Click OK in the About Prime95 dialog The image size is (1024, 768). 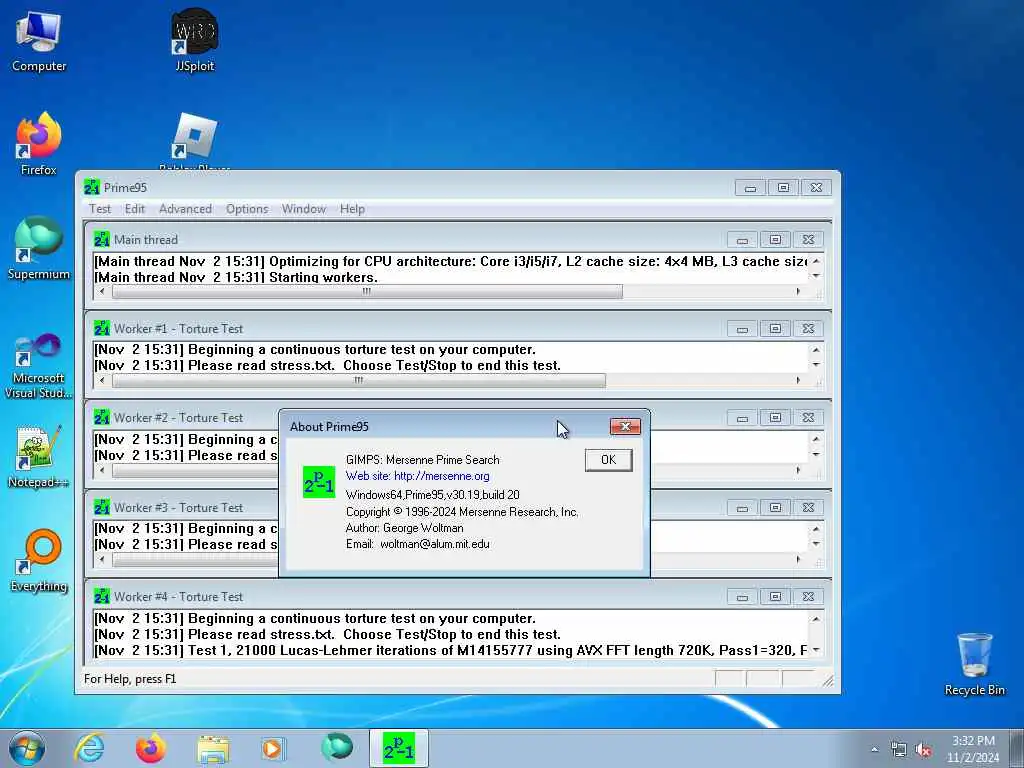[x=608, y=460]
